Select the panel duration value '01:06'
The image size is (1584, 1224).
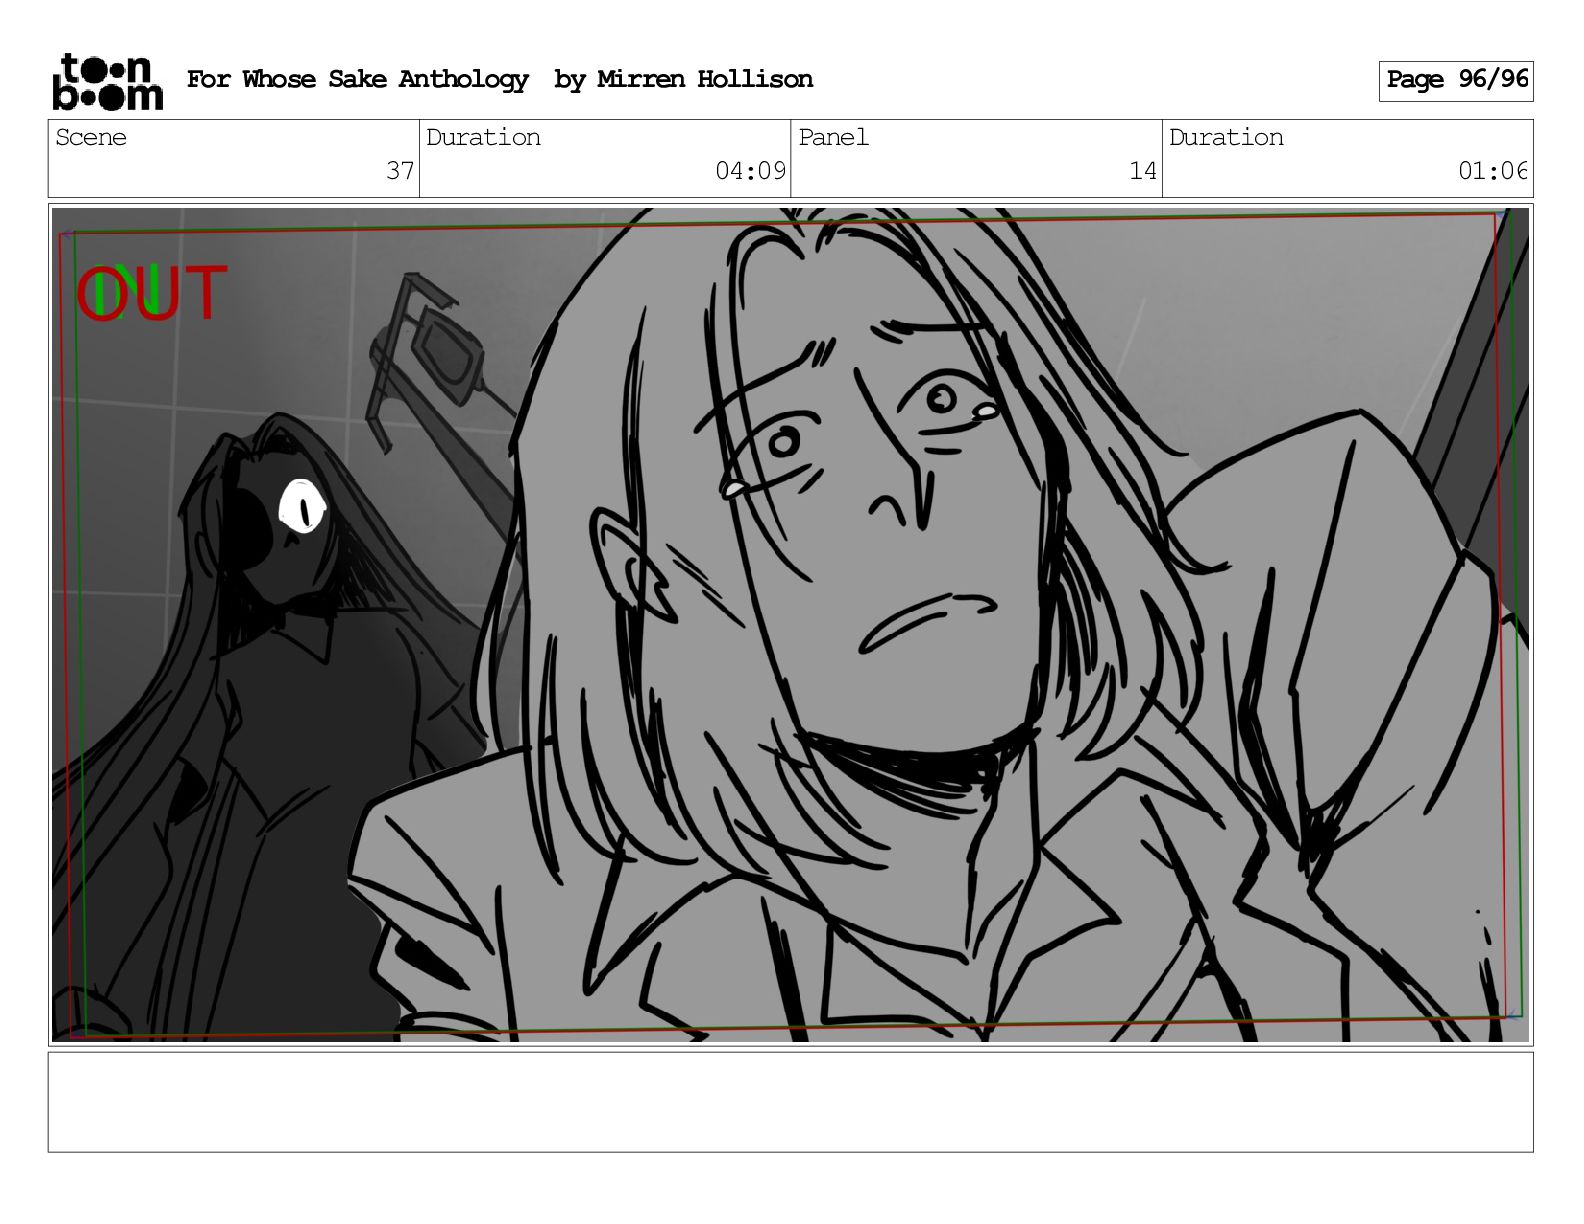pyautogui.click(x=1493, y=171)
